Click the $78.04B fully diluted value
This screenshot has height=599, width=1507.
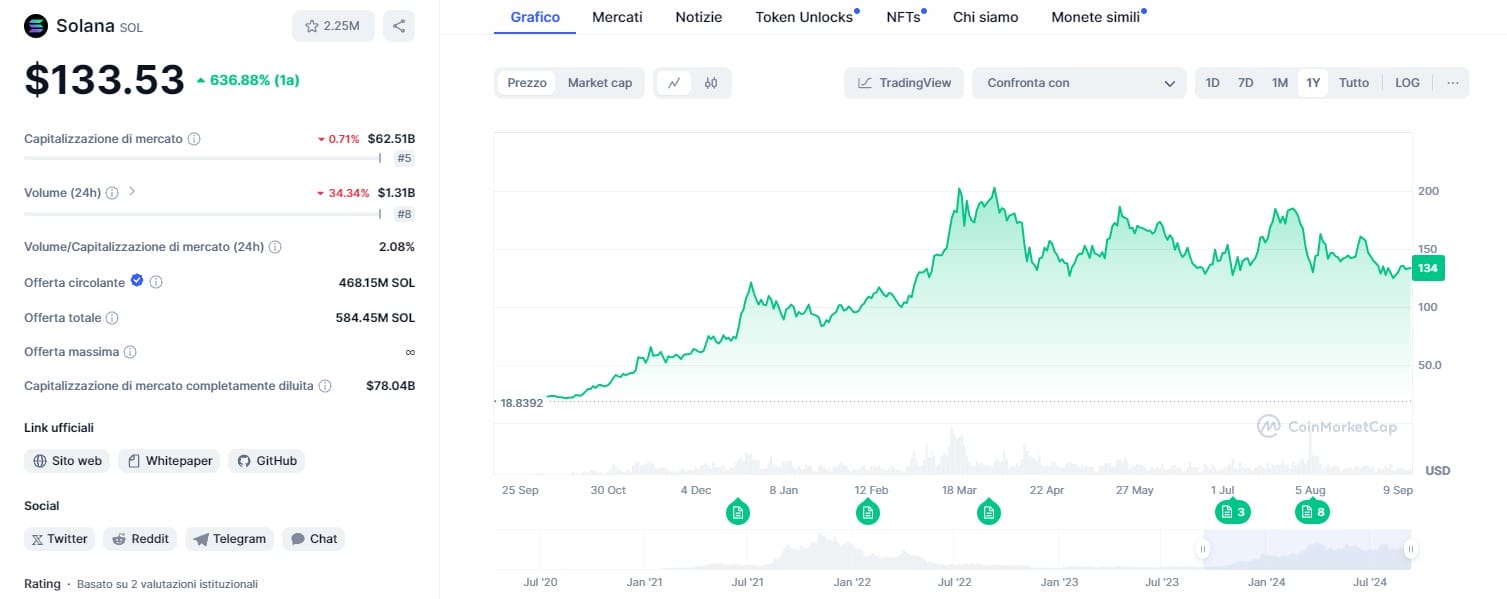[391, 386]
